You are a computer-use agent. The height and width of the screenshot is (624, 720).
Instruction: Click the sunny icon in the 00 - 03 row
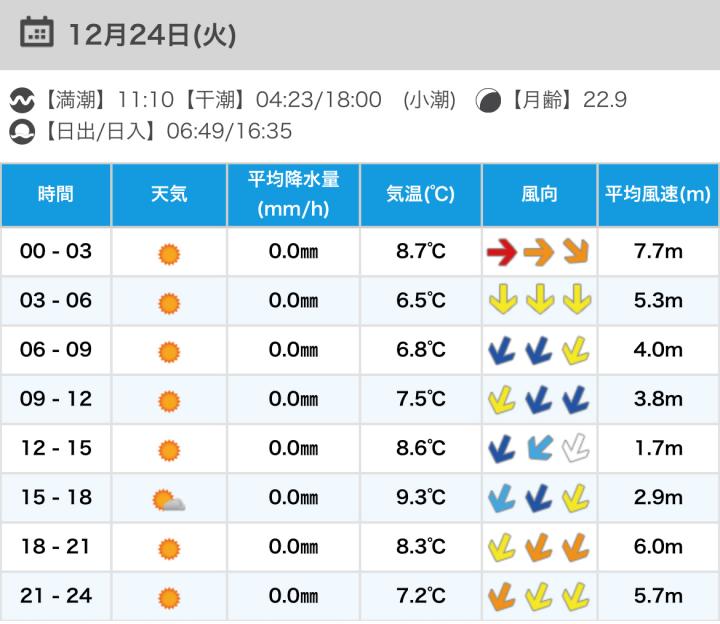point(169,254)
